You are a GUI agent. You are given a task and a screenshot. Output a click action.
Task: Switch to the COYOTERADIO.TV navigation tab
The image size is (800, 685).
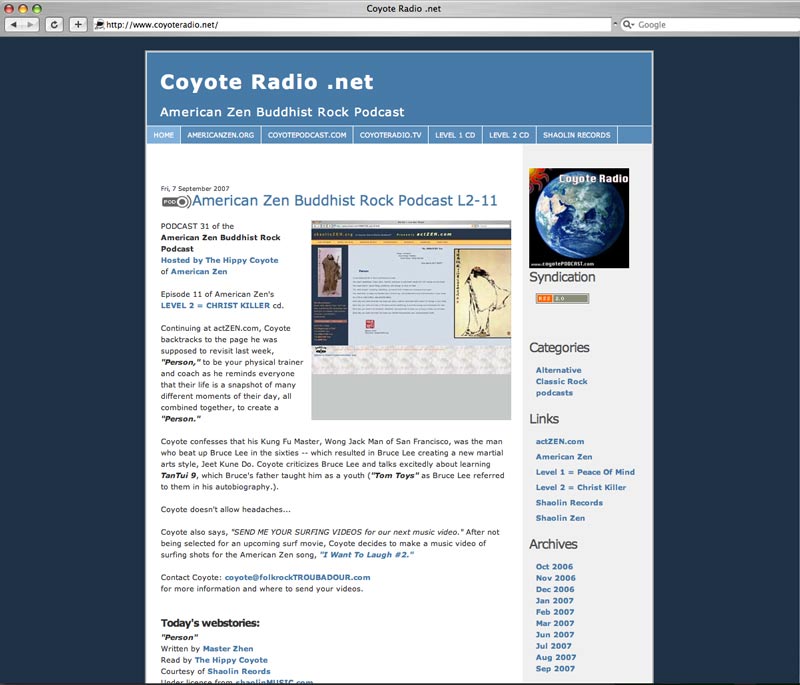(x=390, y=135)
